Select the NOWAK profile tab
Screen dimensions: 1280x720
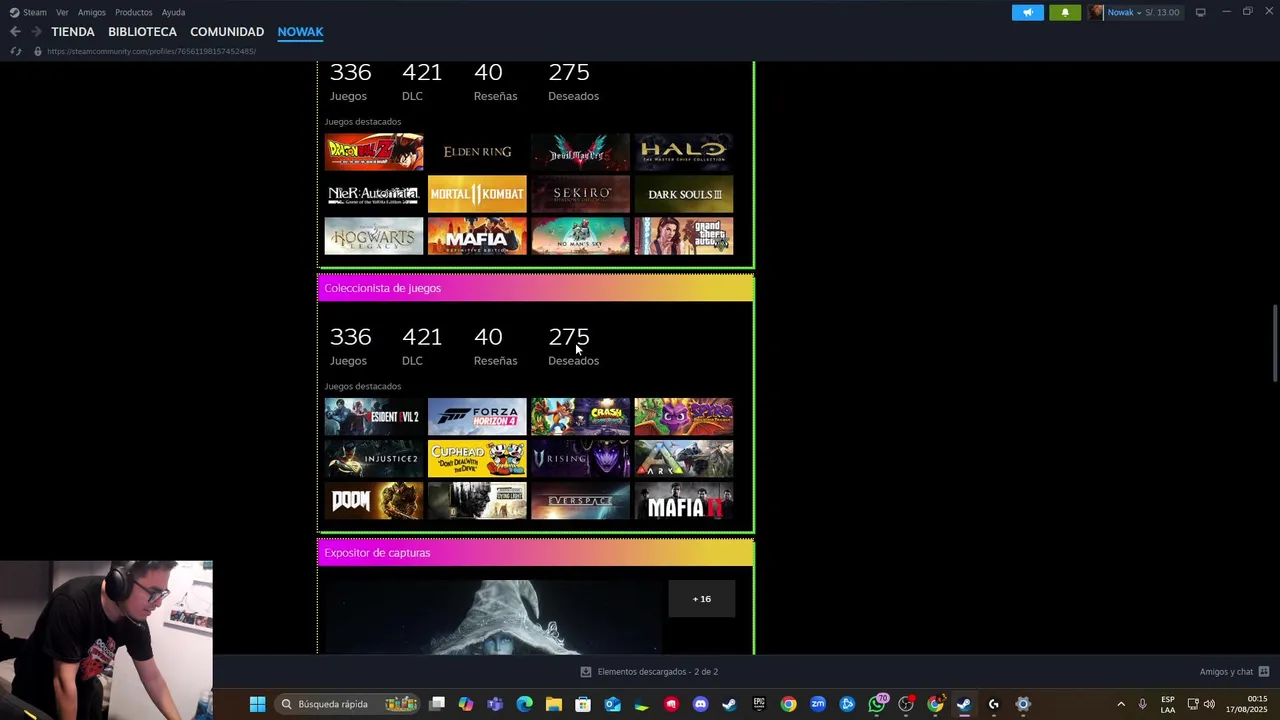point(300,32)
